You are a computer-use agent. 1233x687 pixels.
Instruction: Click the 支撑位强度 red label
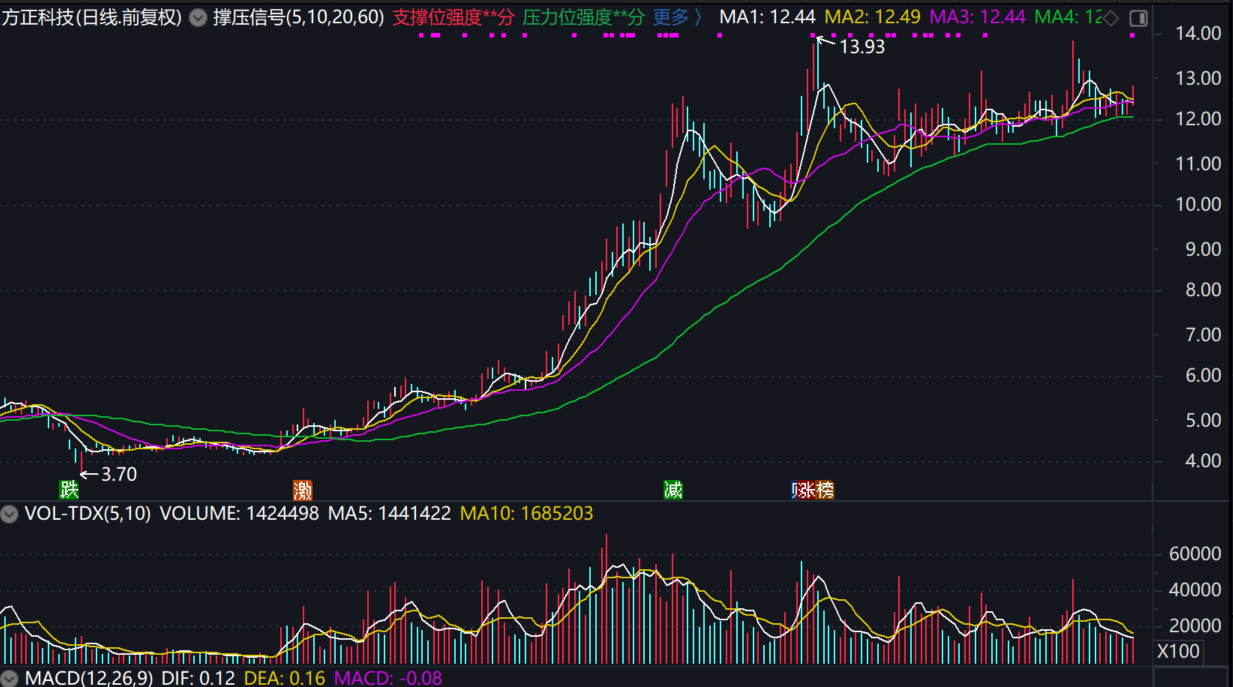pyautogui.click(x=453, y=17)
